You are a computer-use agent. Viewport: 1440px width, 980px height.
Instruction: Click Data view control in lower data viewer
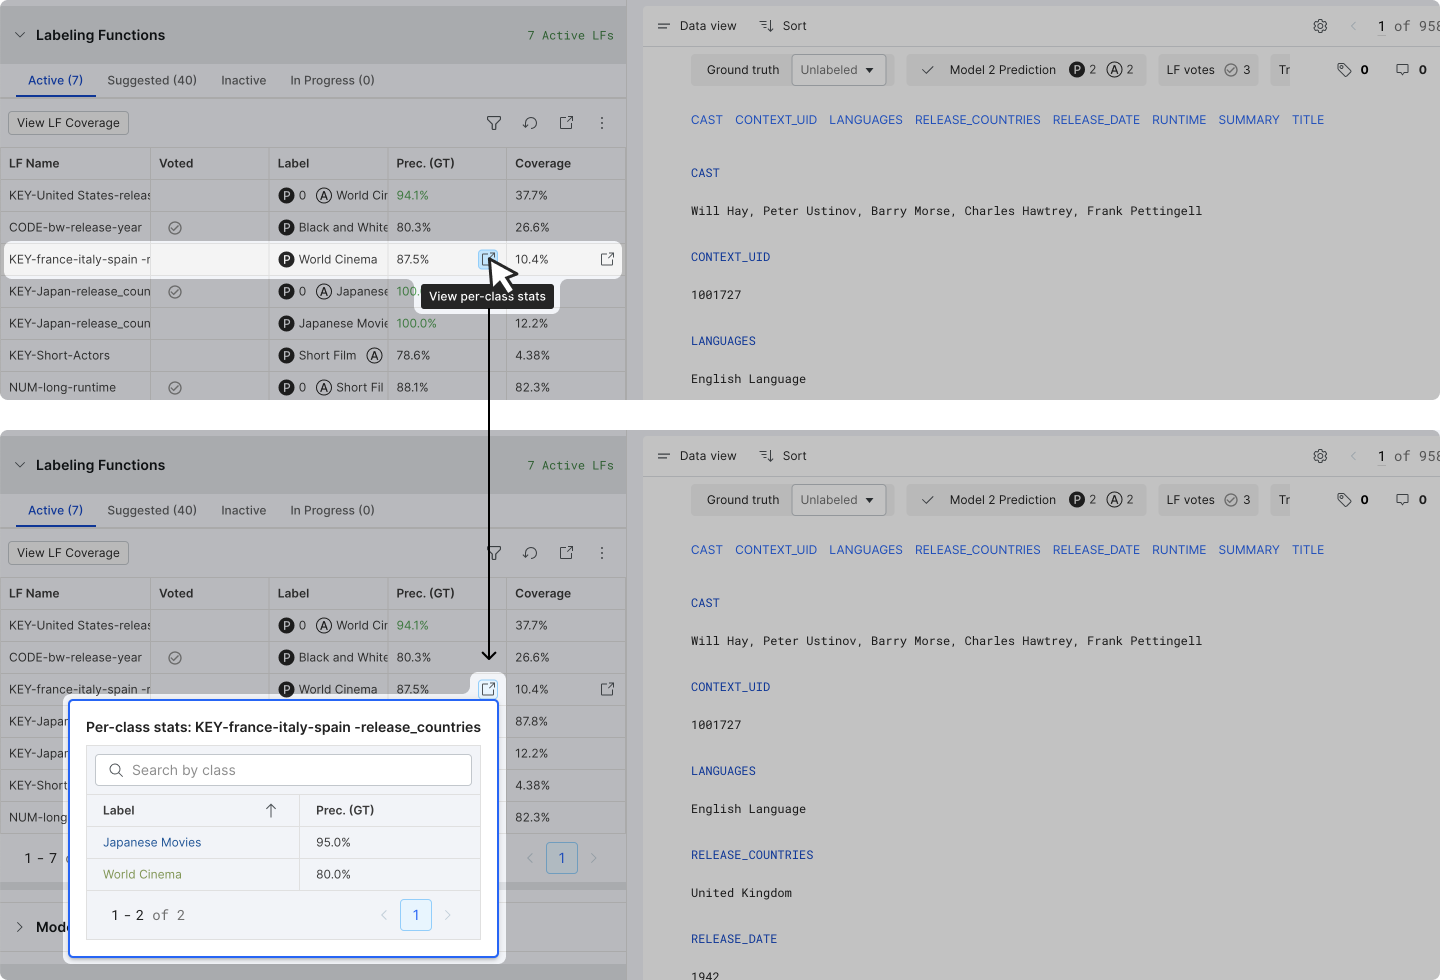pyautogui.click(x=697, y=456)
